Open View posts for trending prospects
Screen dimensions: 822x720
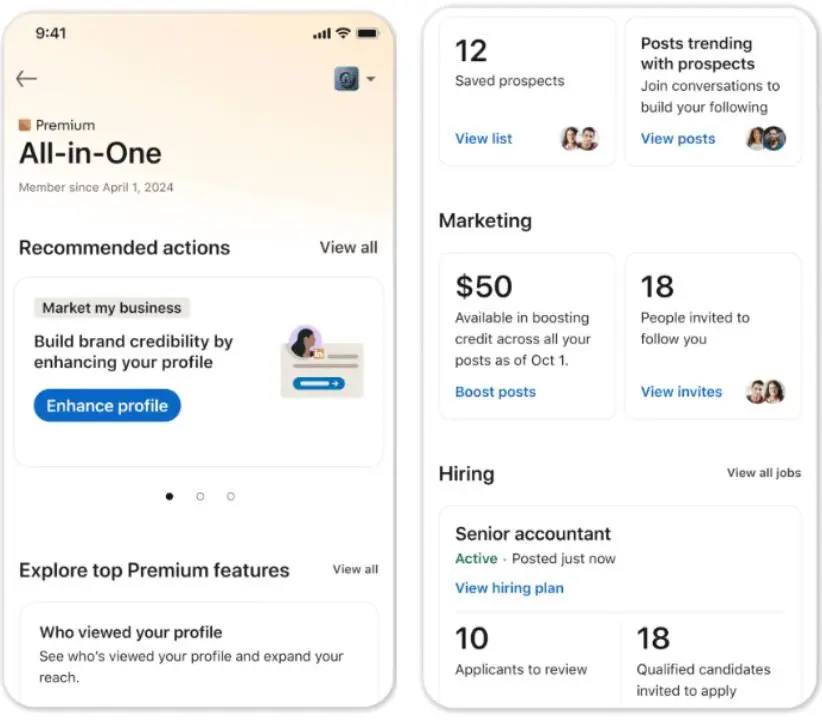click(678, 139)
